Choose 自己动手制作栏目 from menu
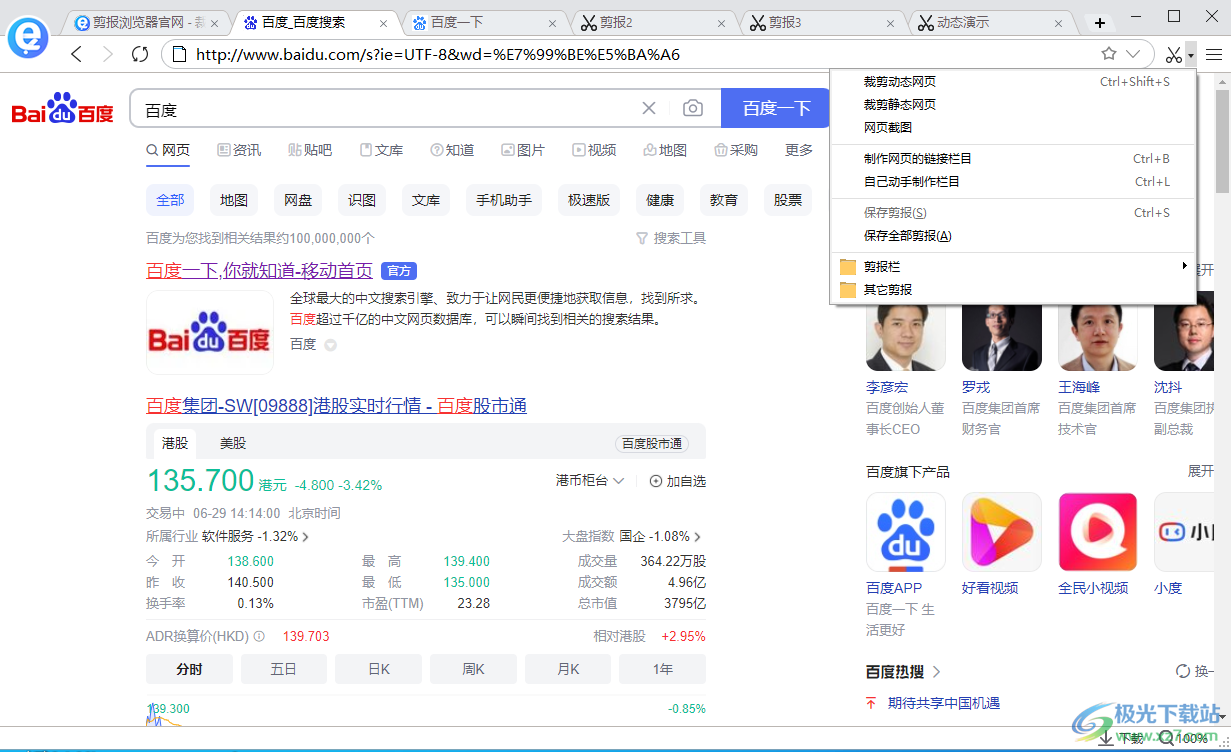This screenshot has height=752, width=1231. click(1013, 181)
